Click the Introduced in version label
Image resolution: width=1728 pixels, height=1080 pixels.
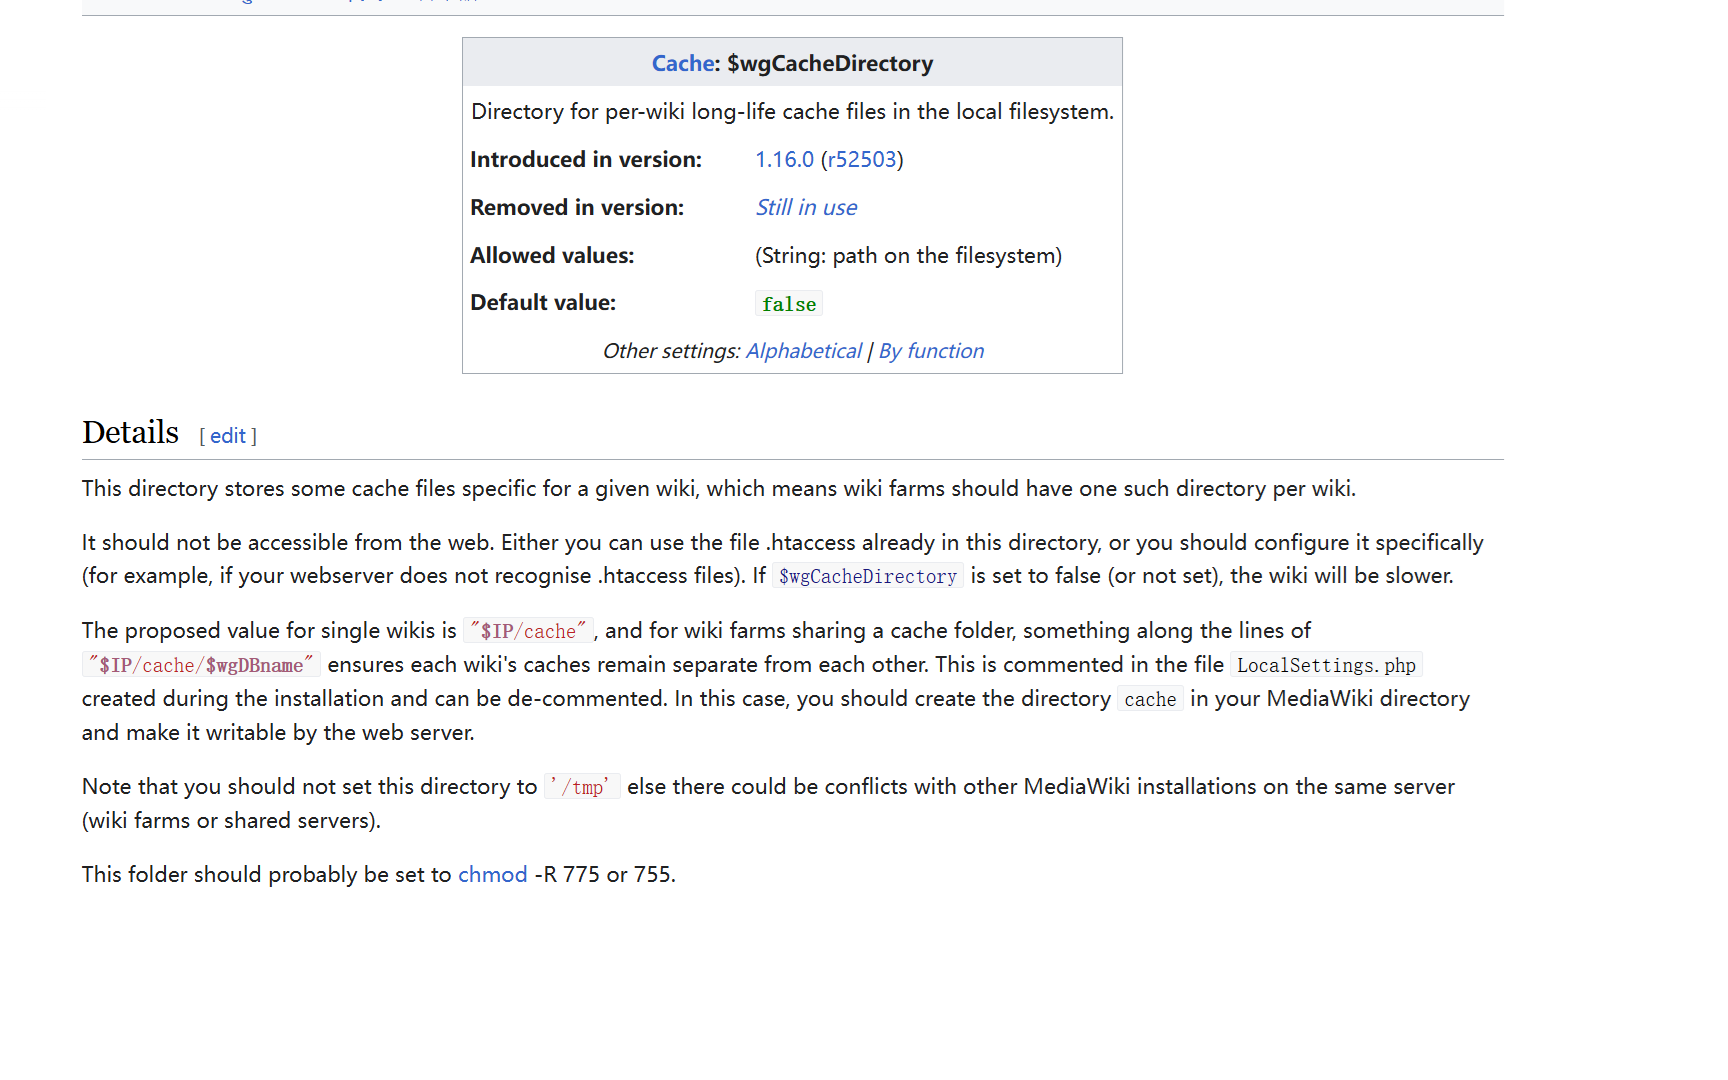tap(586, 159)
